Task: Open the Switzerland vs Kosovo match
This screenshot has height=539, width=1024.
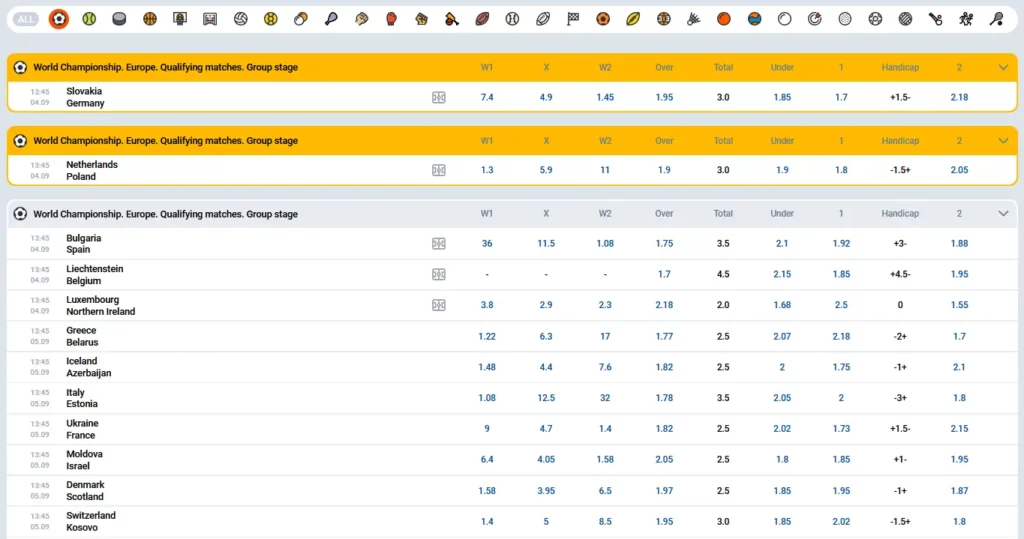Action: (x=91, y=521)
